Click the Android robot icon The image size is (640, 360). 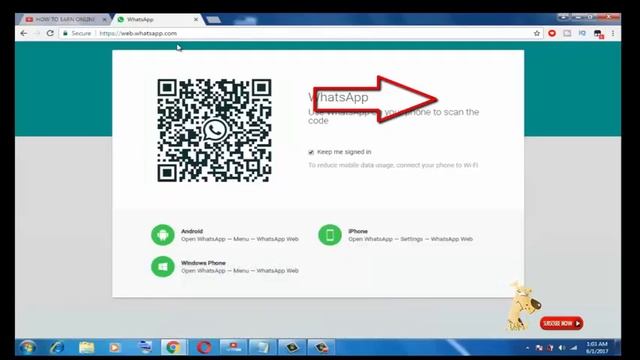162,235
